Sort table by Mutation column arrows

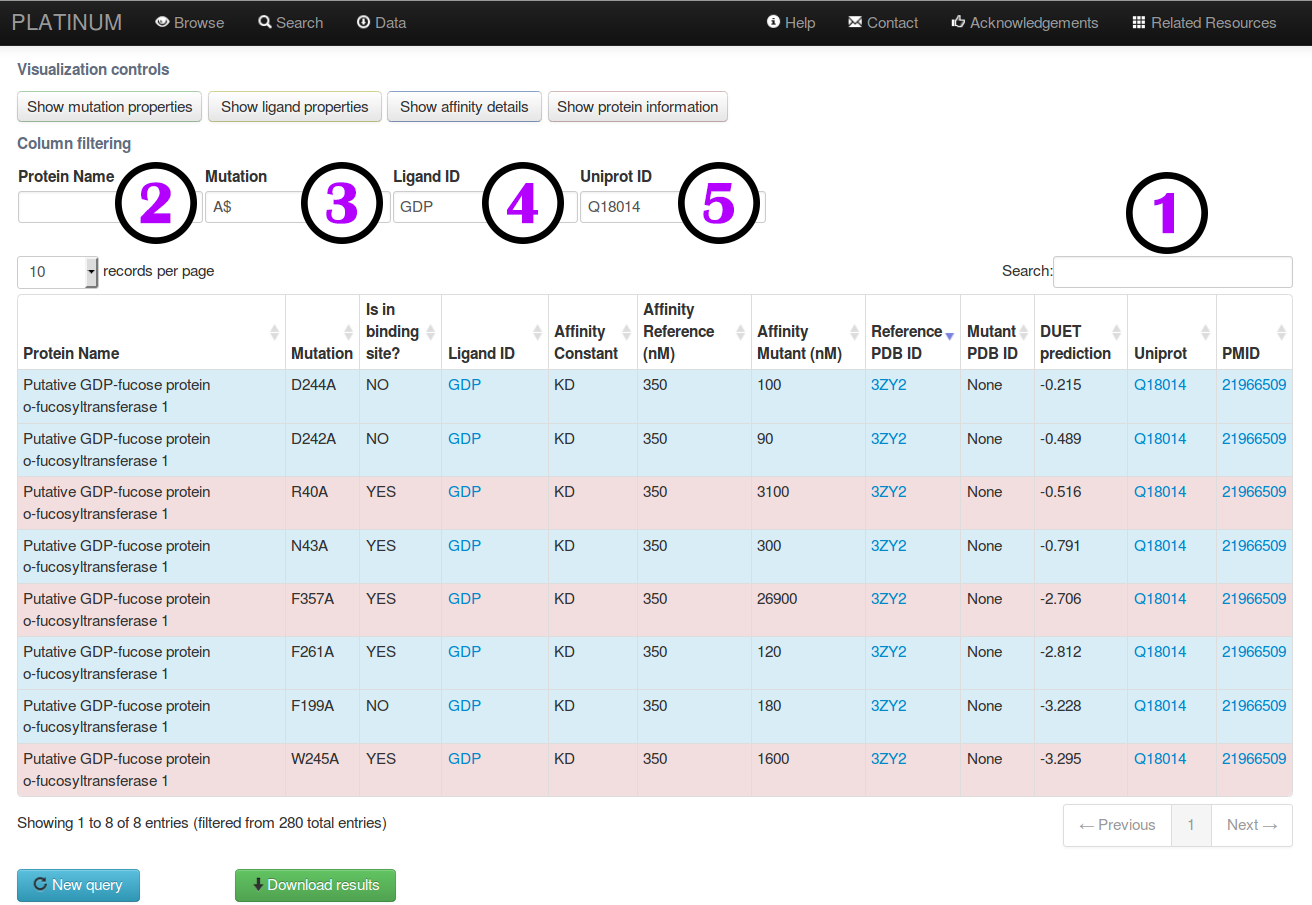(x=348, y=332)
